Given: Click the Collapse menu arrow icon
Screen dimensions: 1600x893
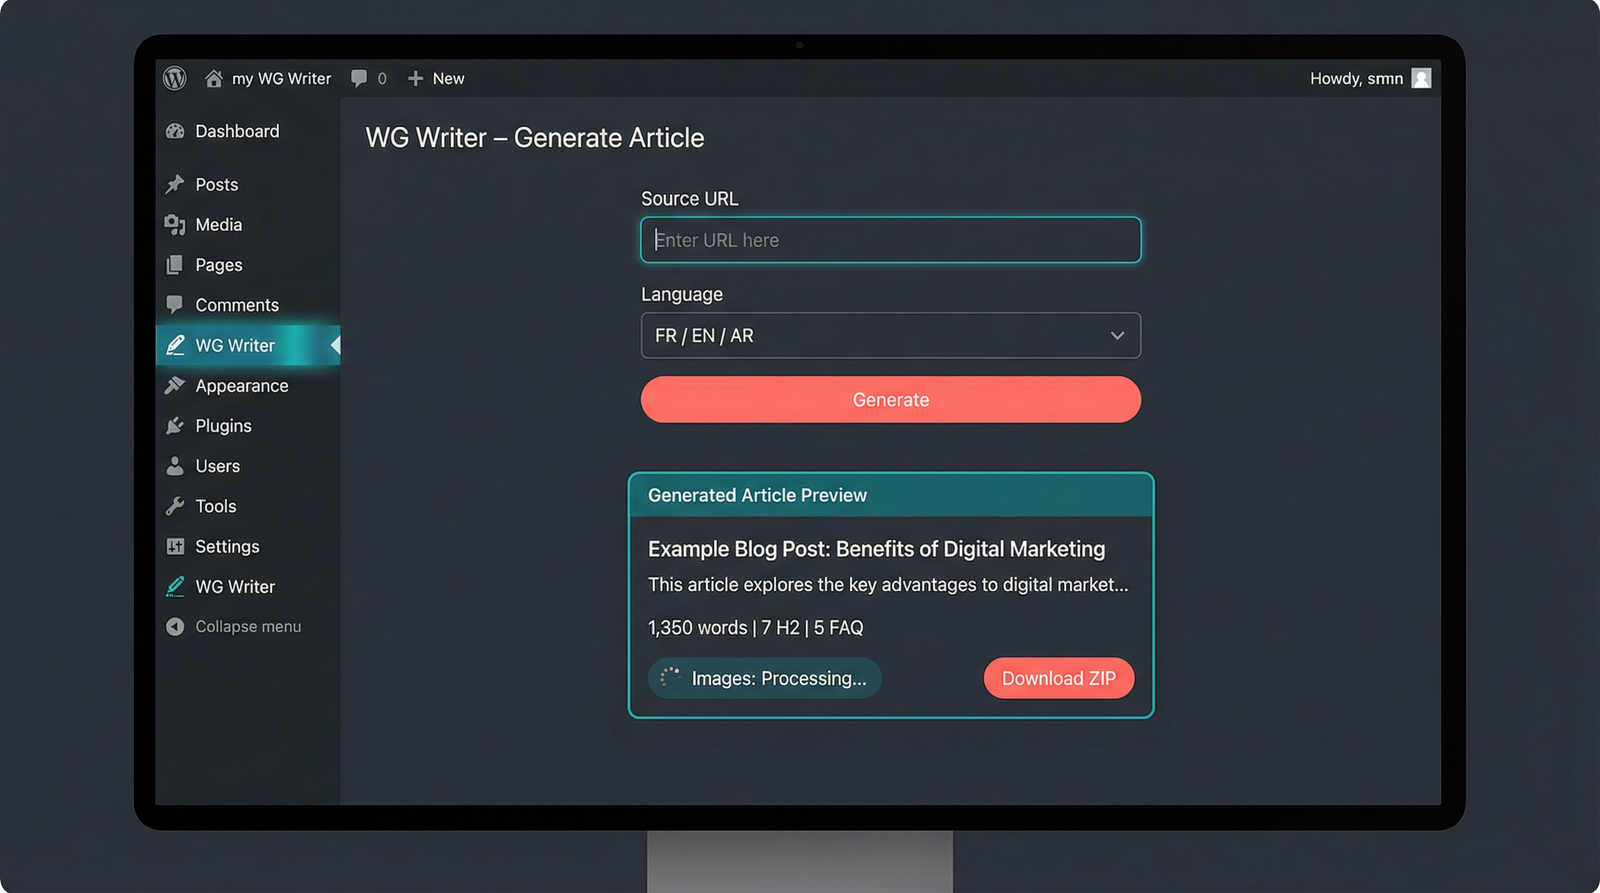Looking at the screenshot, I should pos(175,627).
